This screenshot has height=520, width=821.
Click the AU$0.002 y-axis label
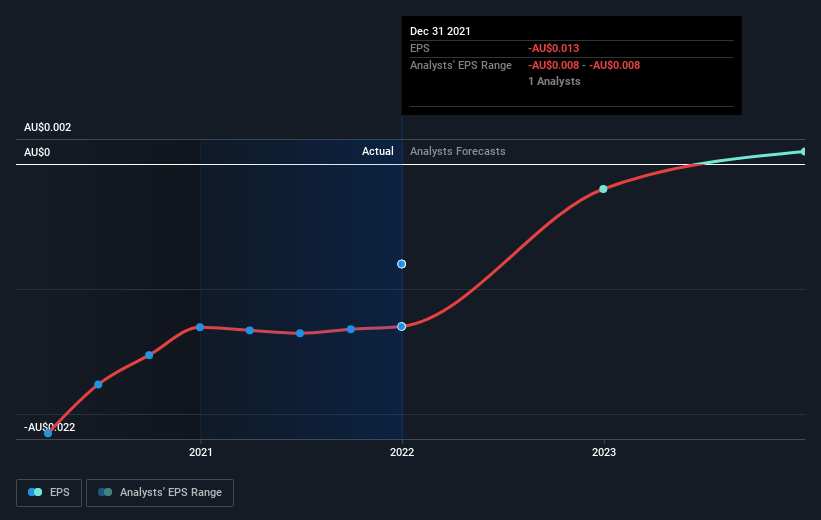[x=48, y=127]
